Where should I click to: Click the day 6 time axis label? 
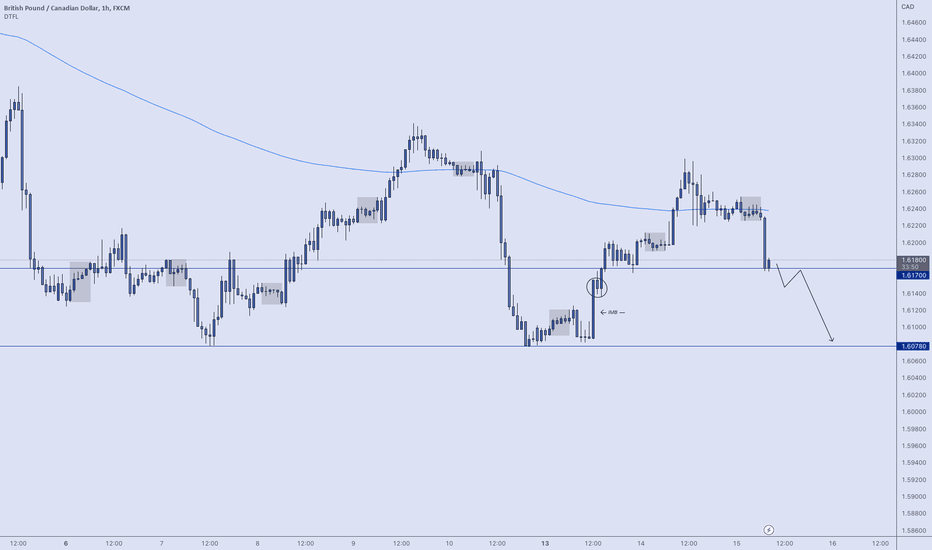coord(66,543)
